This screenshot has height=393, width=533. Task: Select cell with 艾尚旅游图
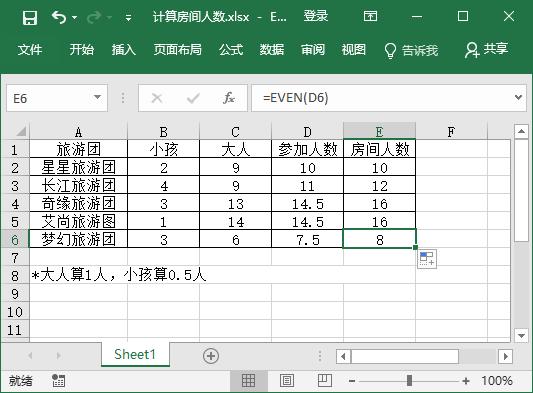tap(79, 221)
